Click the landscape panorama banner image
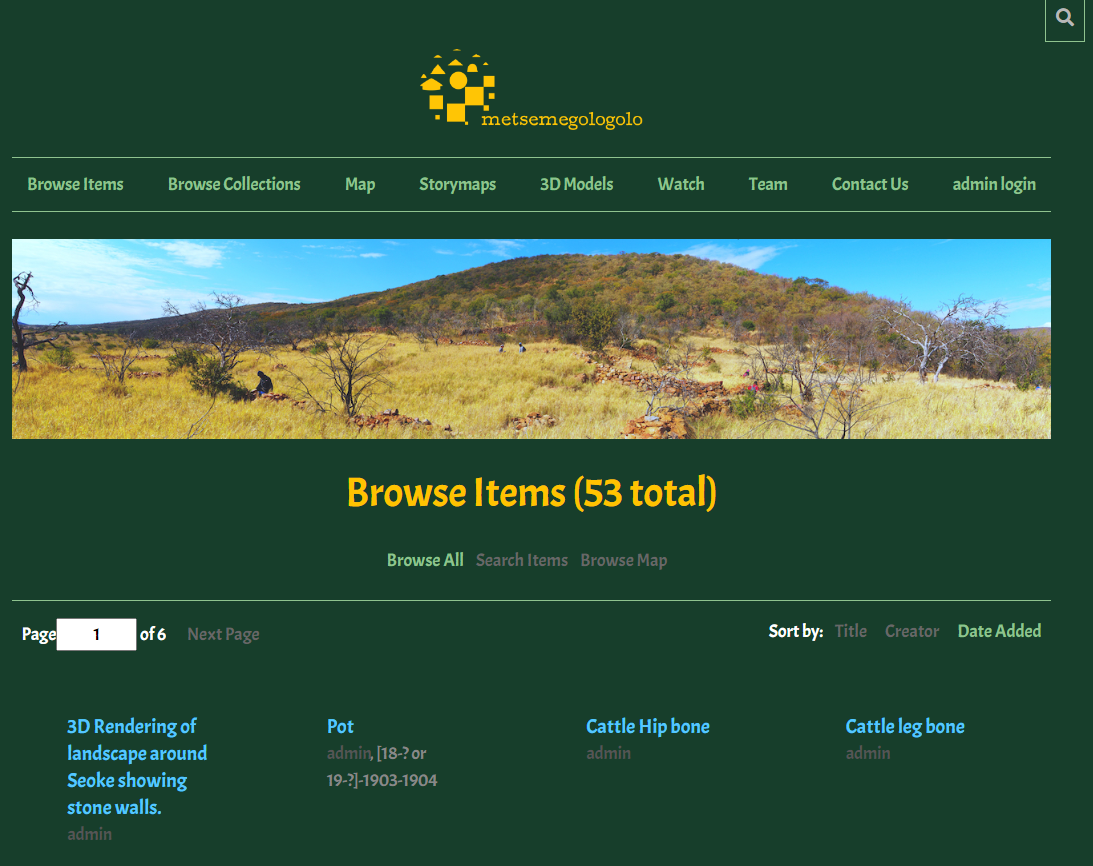The image size is (1093, 866). point(531,339)
